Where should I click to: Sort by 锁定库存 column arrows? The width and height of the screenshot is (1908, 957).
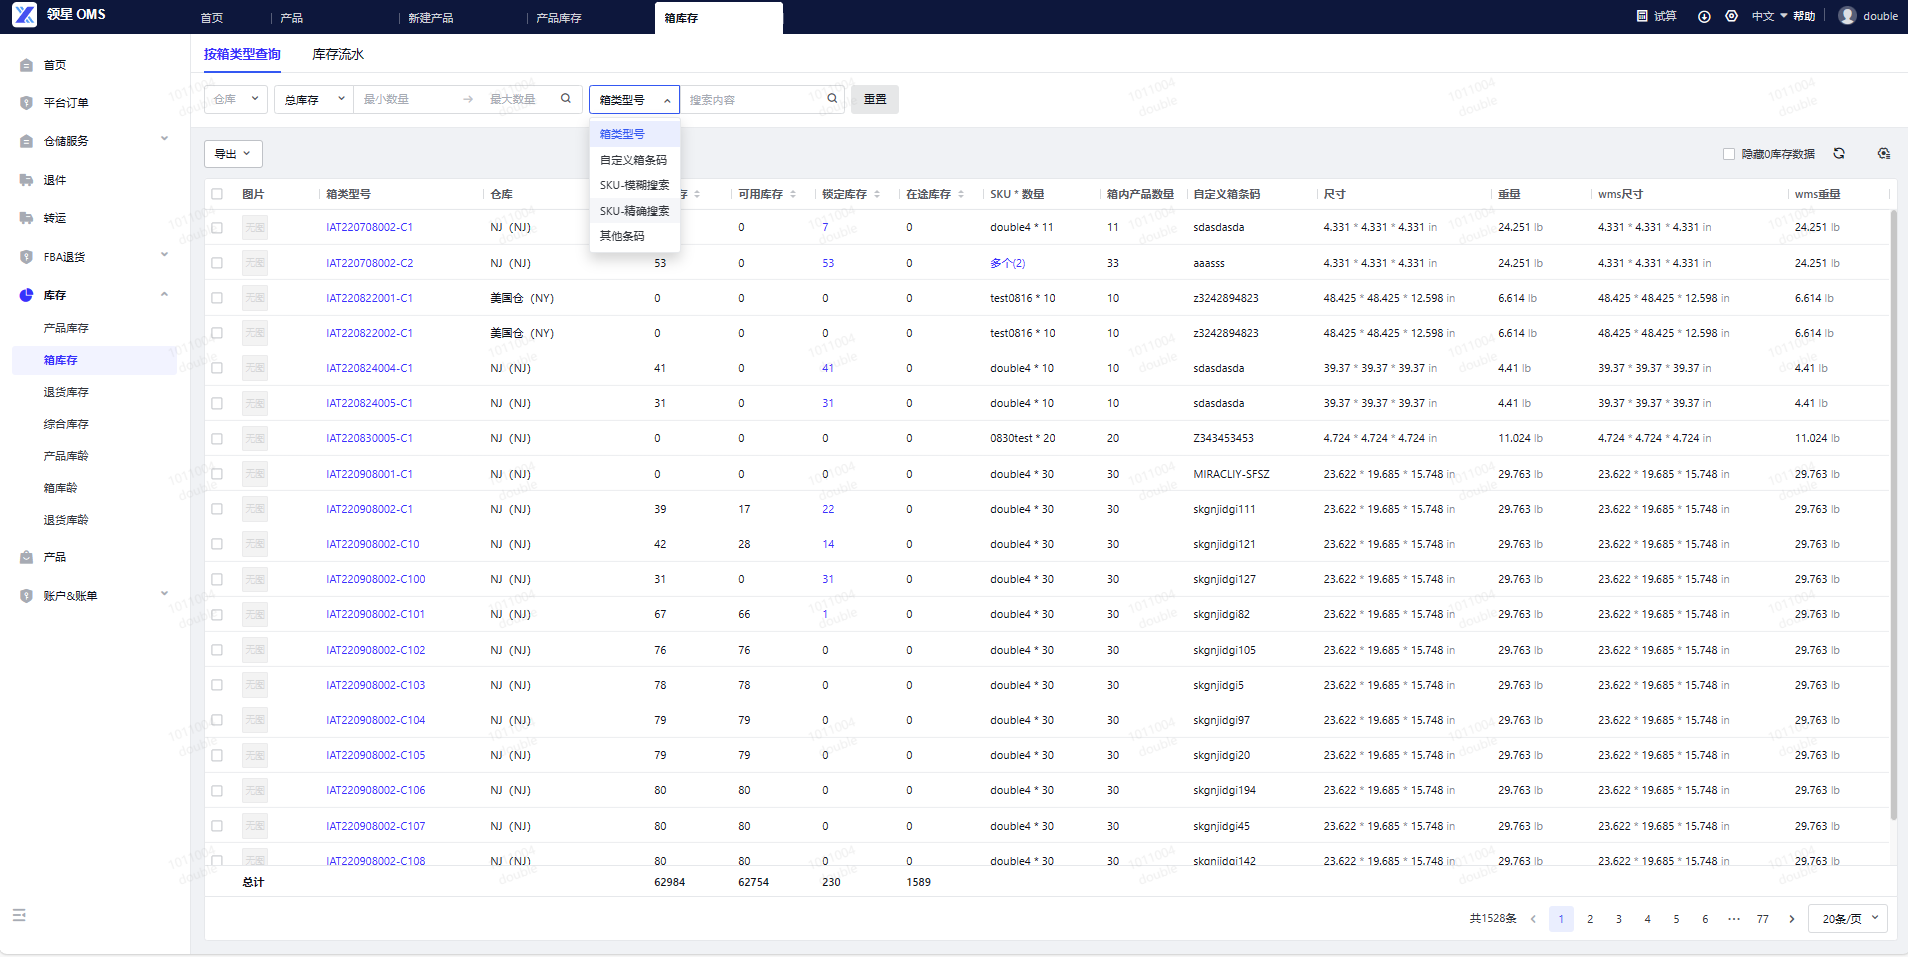pos(877,194)
